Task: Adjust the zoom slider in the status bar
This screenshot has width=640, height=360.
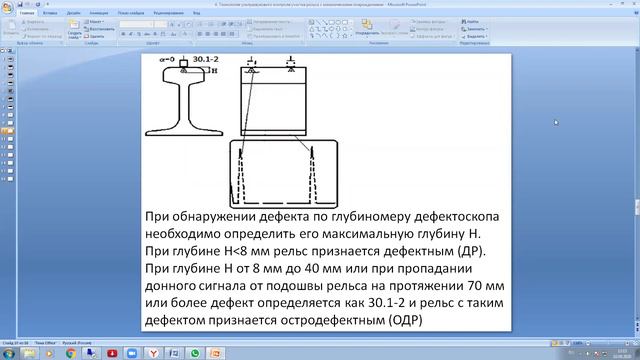Action: point(608,343)
